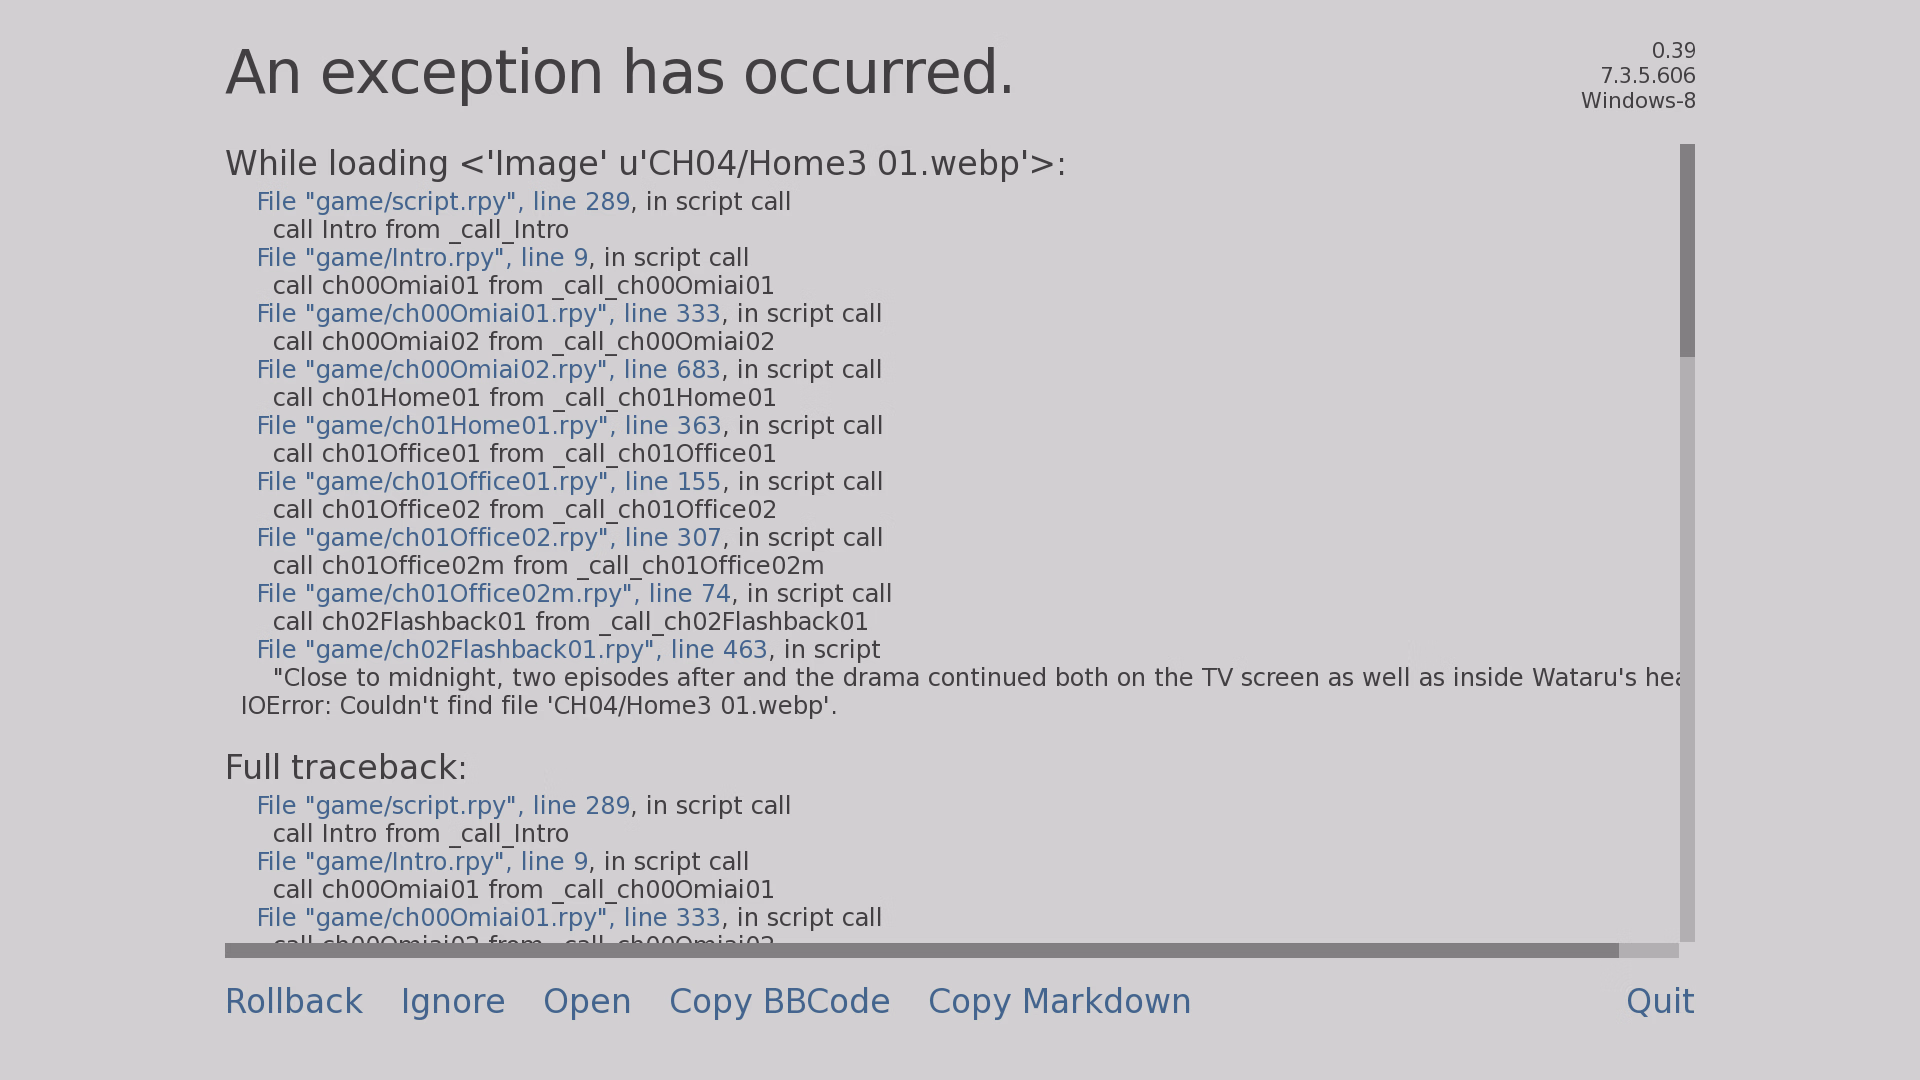Viewport: 1920px width, 1080px height.
Task: Open ch00Omiai01.rpy line 333 under Full traceback
Action: (488, 918)
